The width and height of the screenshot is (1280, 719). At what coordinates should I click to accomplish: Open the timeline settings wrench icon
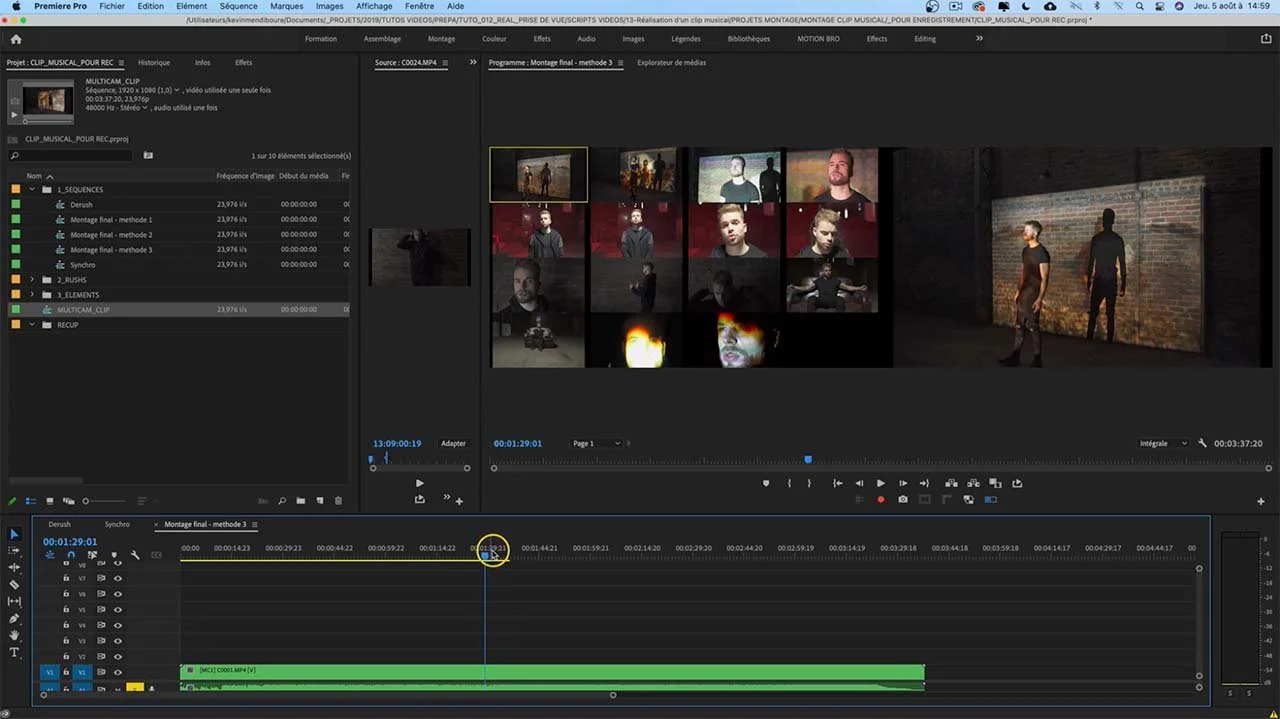click(x=135, y=556)
